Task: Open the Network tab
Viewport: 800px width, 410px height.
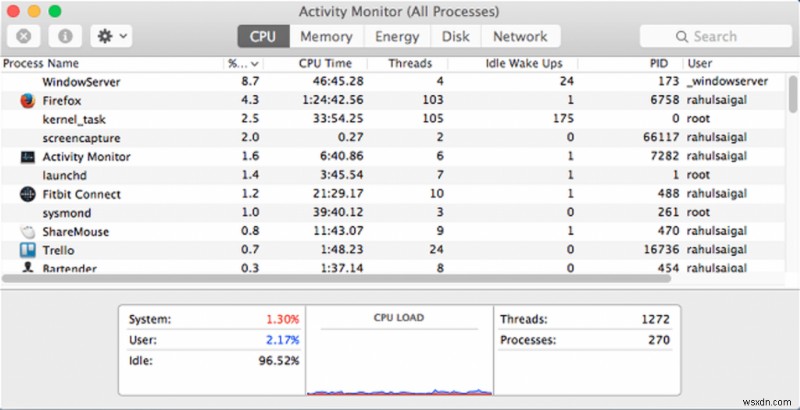Action: (x=520, y=36)
